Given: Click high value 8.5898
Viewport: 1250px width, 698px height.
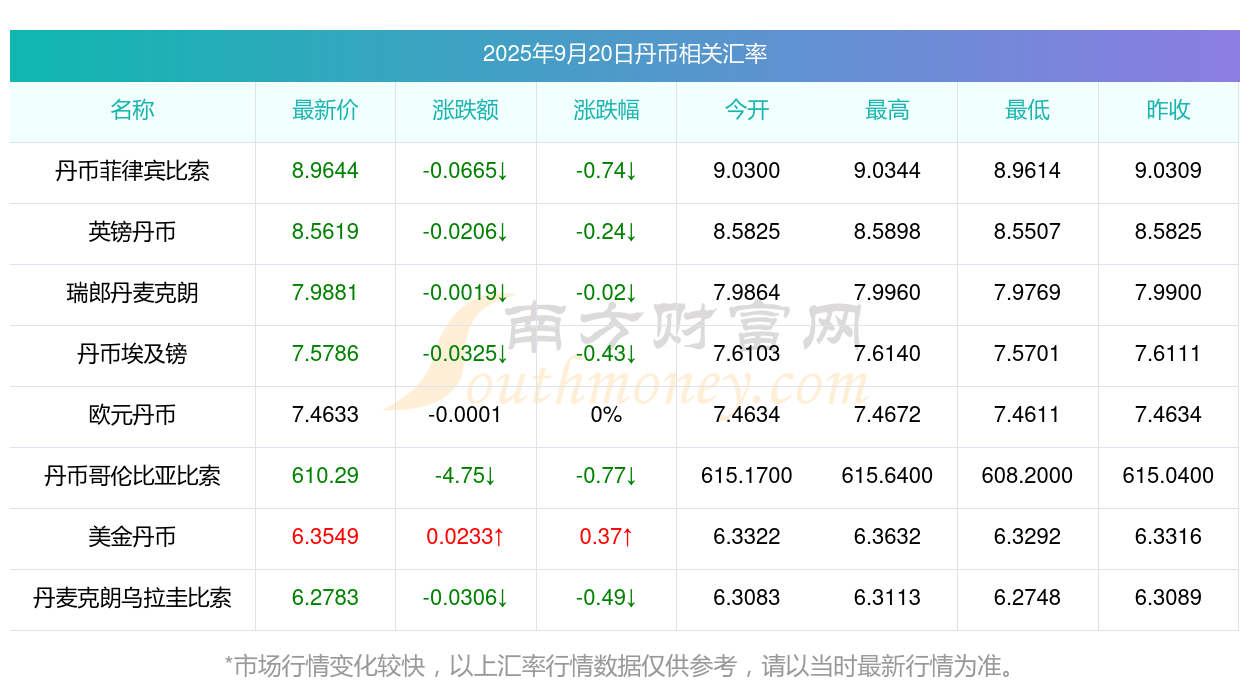Looking at the screenshot, I should pos(887,232).
